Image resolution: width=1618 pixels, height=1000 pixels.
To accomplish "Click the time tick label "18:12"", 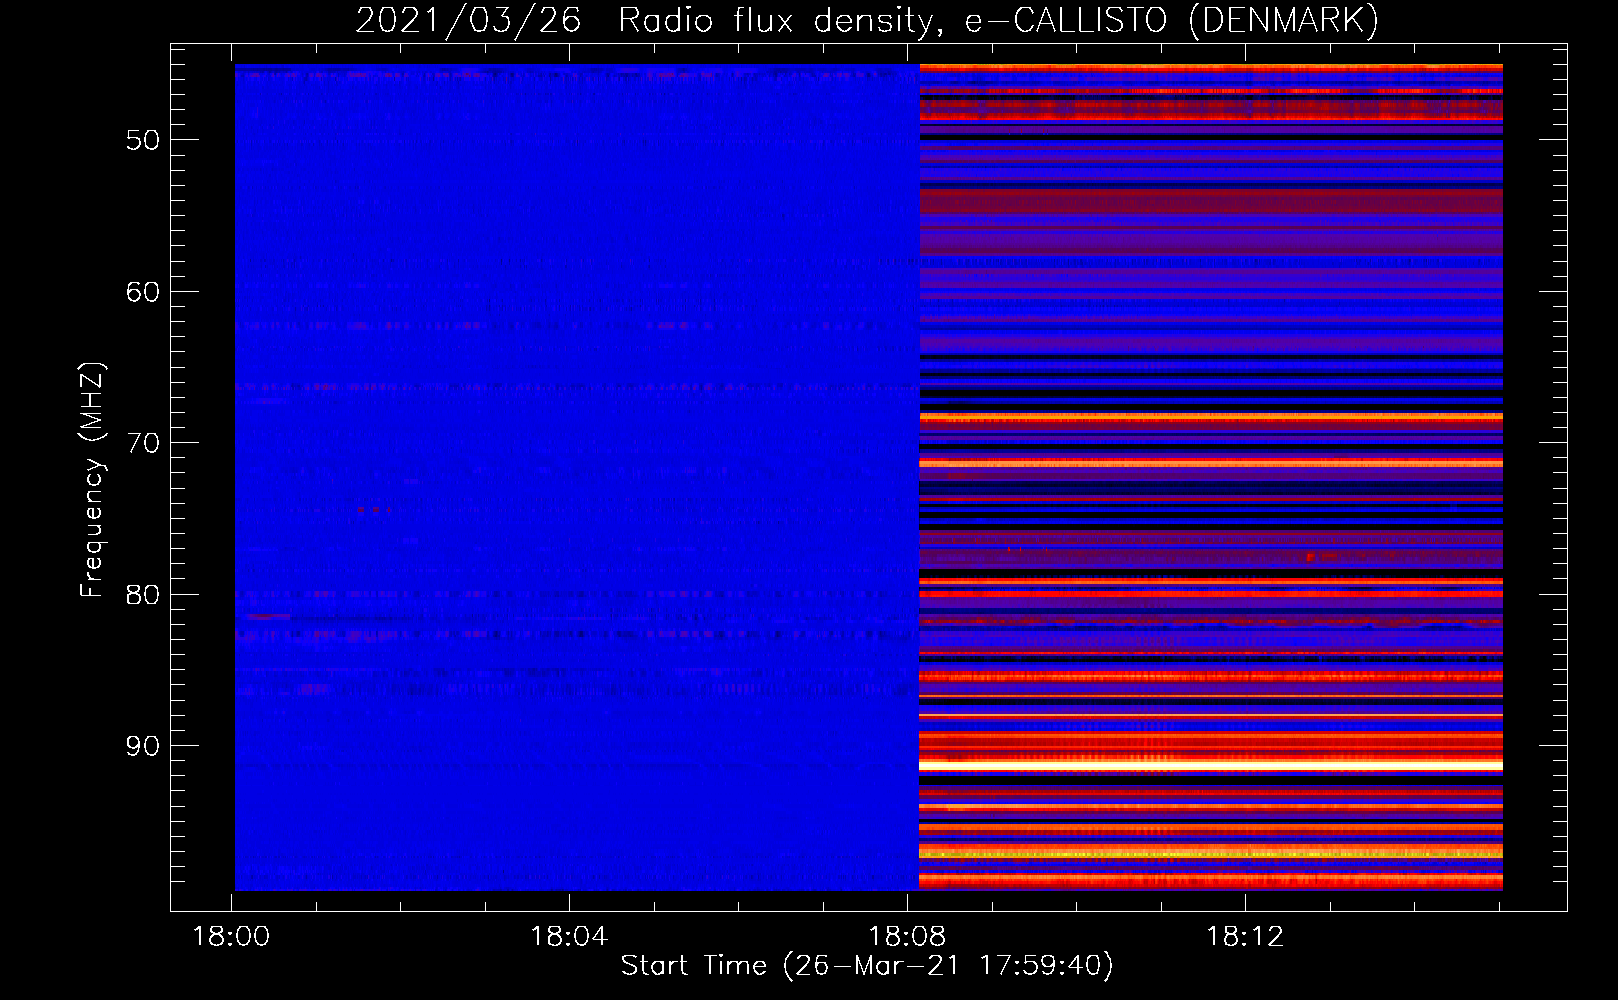I will coord(1245,937).
